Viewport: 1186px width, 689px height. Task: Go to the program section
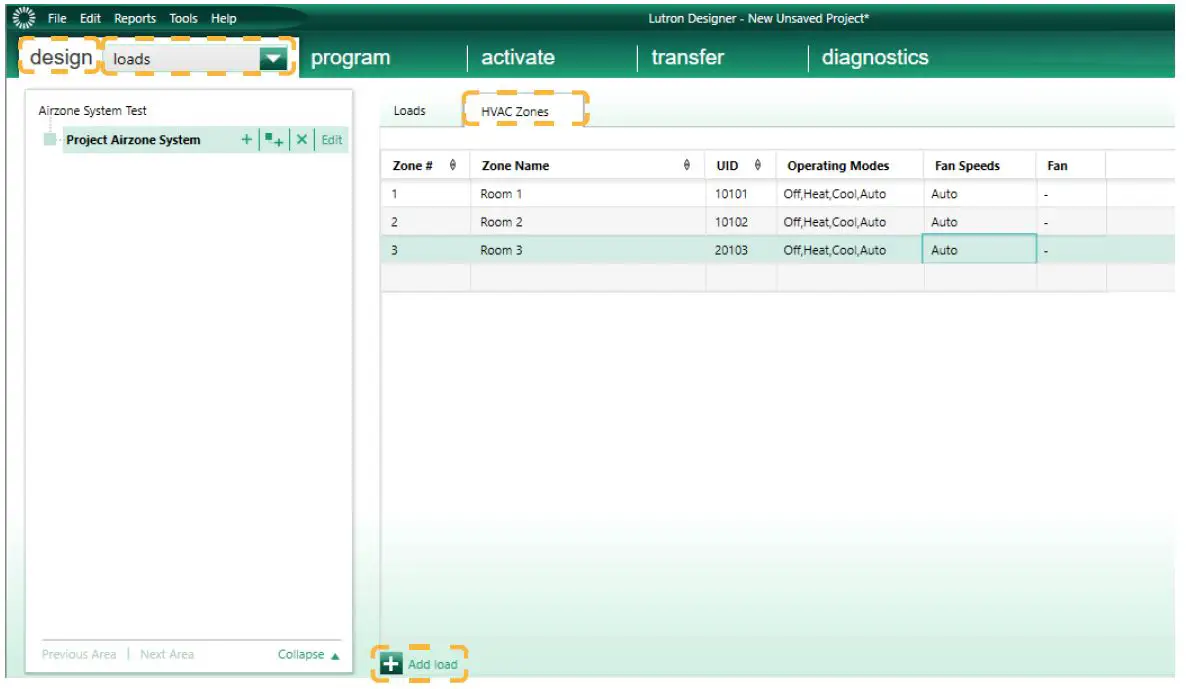[350, 57]
